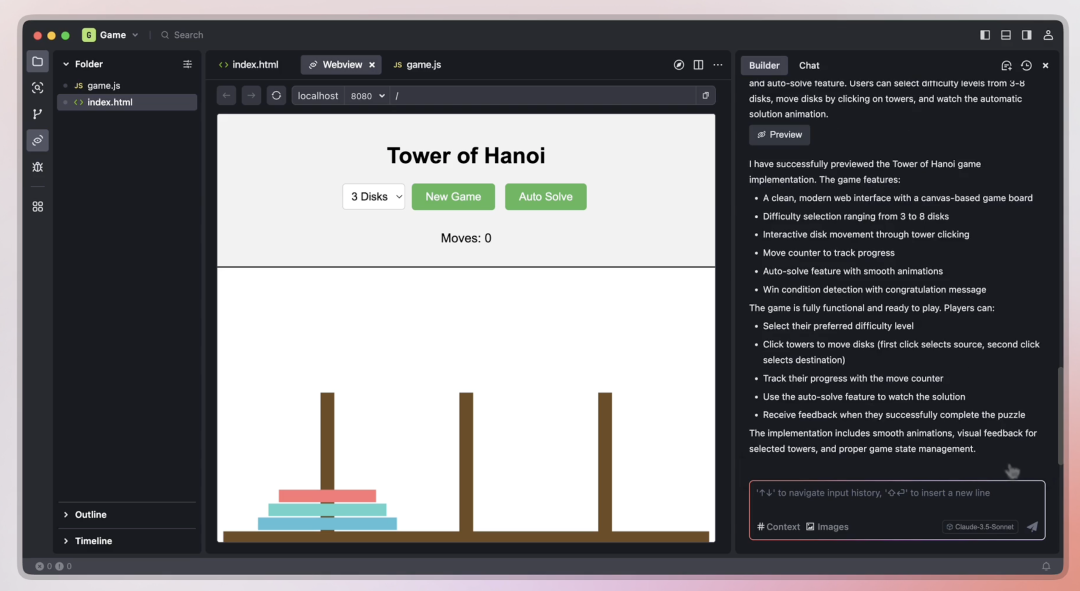Click the notification bell in status bar
This screenshot has height=591, width=1080.
(1046, 566)
